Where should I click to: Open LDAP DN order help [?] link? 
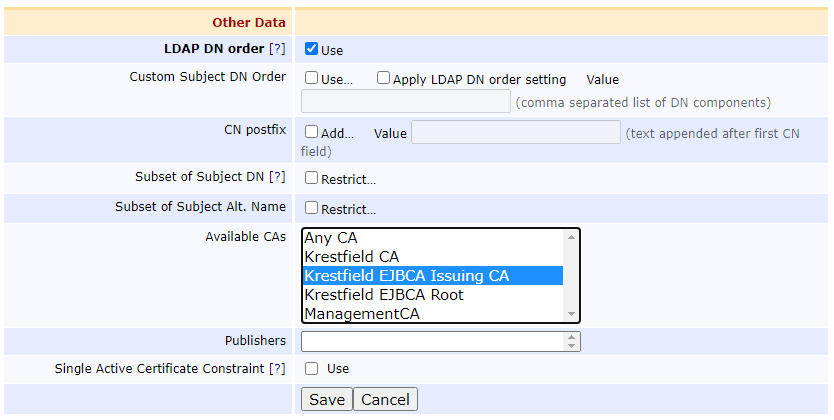point(277,49)
